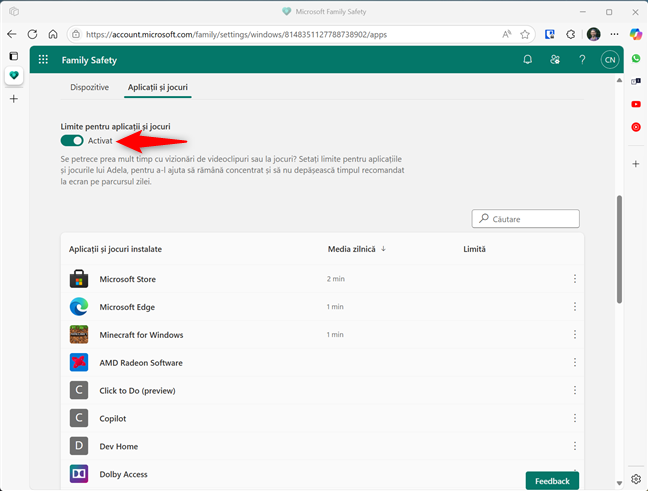The width and height of the screenshot is (648, 491).
Task: Open a new vertical tab
Action: coord(14,99)
